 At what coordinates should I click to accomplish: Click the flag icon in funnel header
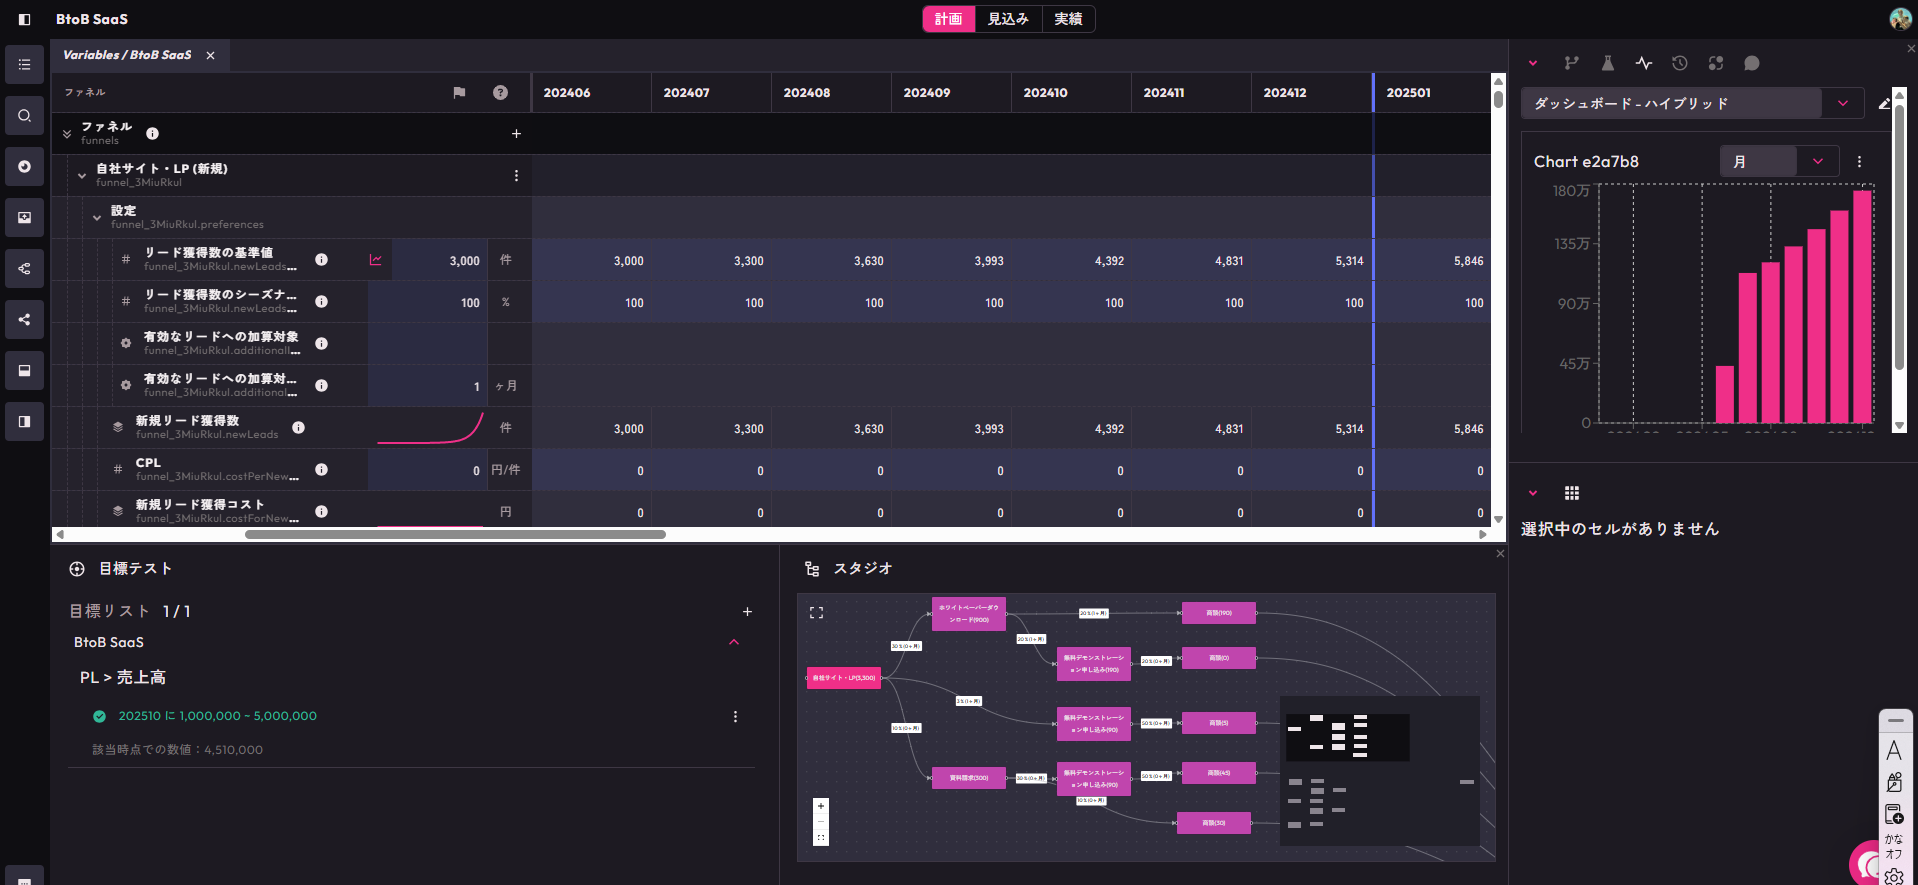click(x=459, y=92)
